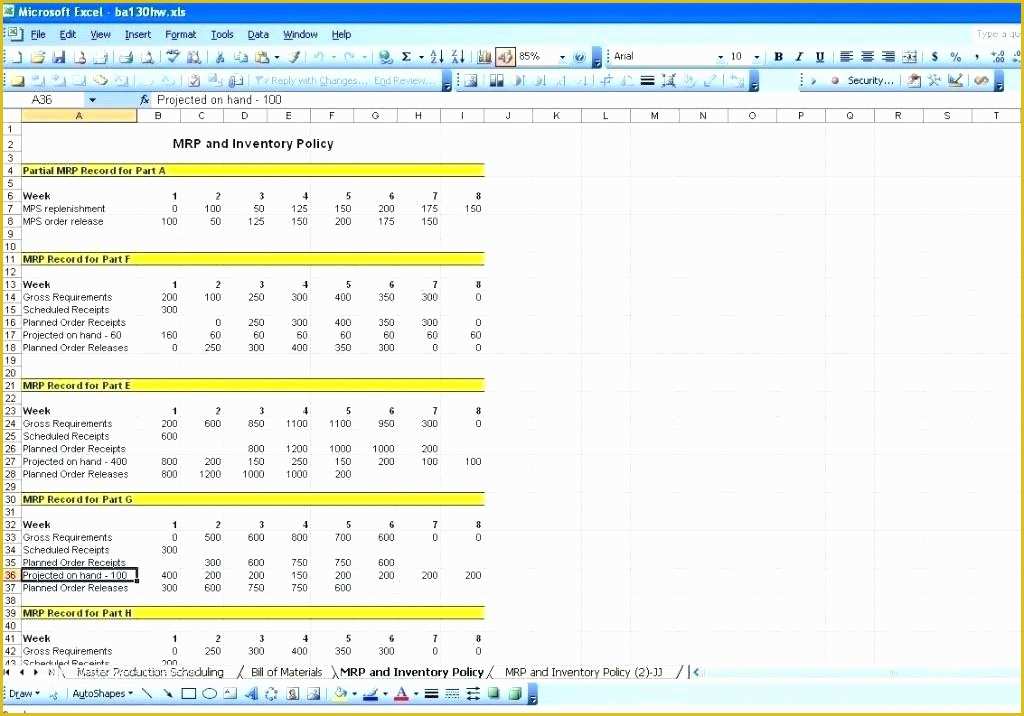Click the New workbook icon
The width and height of the screenshot is (1024, 716).
[x=17, y=57]
